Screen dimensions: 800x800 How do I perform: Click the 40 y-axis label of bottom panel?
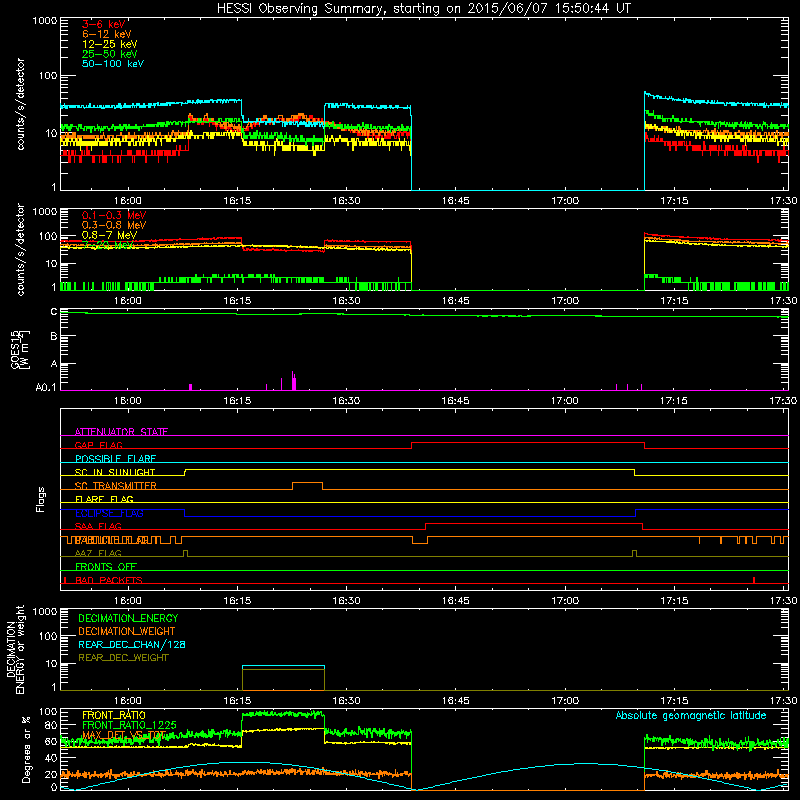[x=51, y=758]
